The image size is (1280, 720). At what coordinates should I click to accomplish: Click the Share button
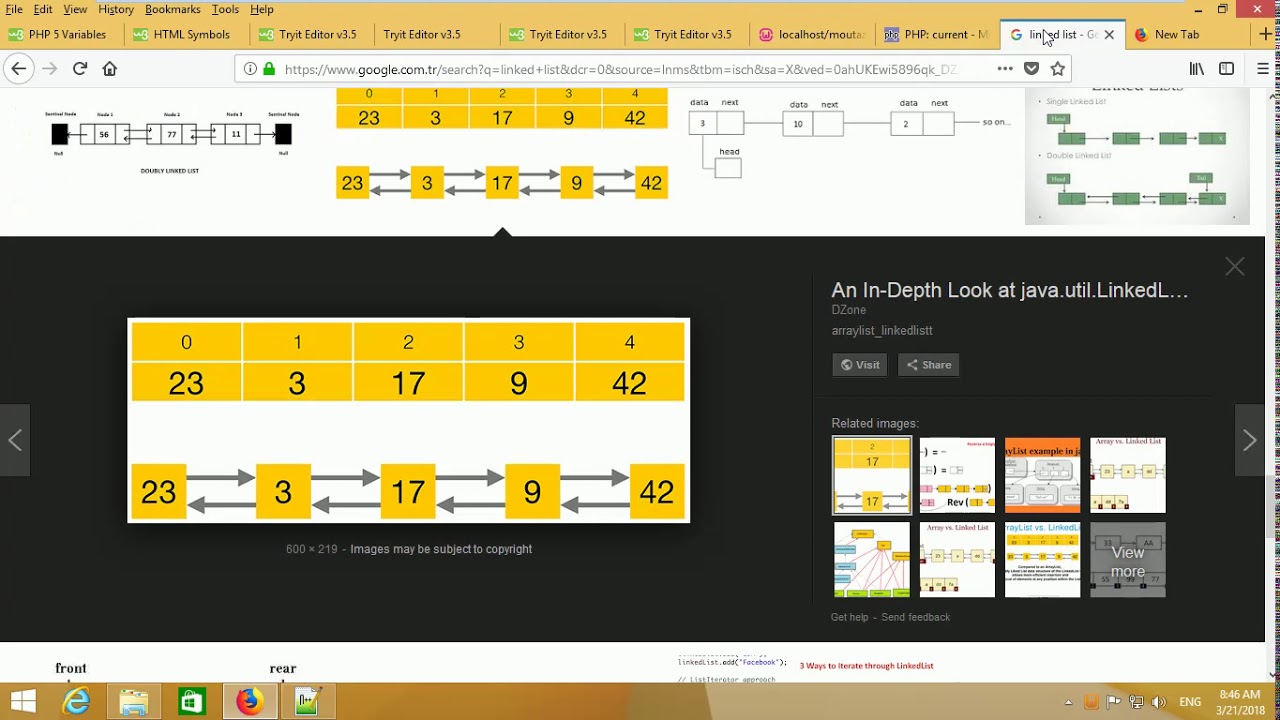[x=928, y=365]
